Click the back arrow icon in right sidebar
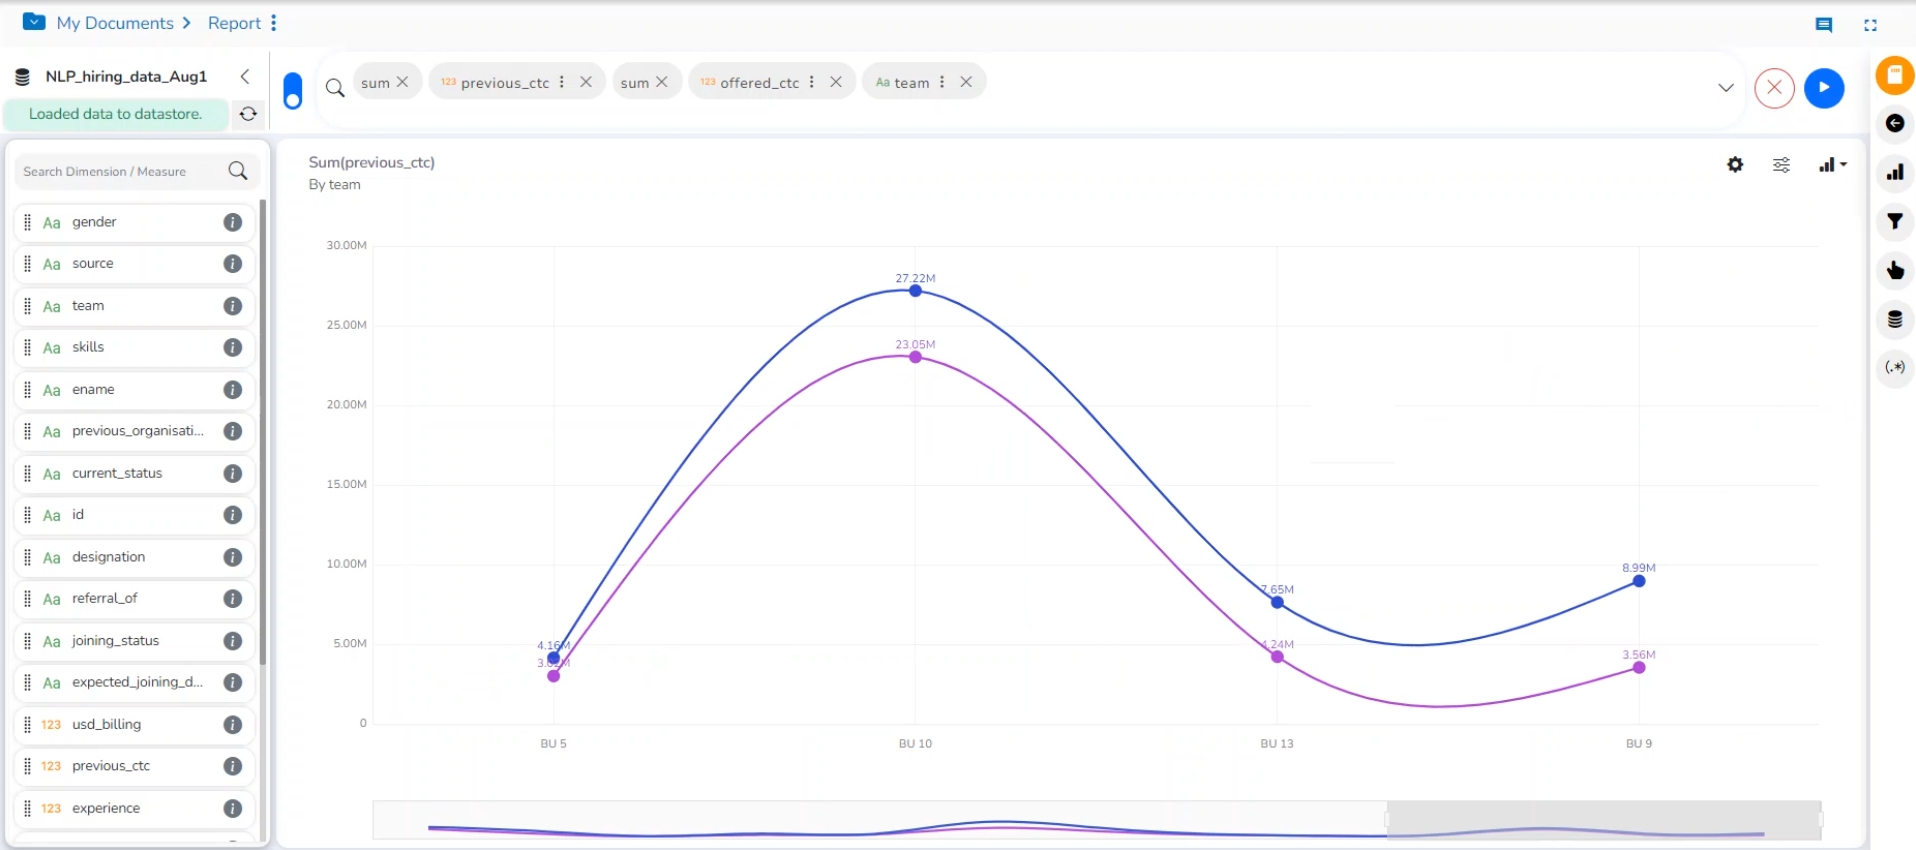The height and width of the screenshot is (850, 1916). (x=1895, y=123)
